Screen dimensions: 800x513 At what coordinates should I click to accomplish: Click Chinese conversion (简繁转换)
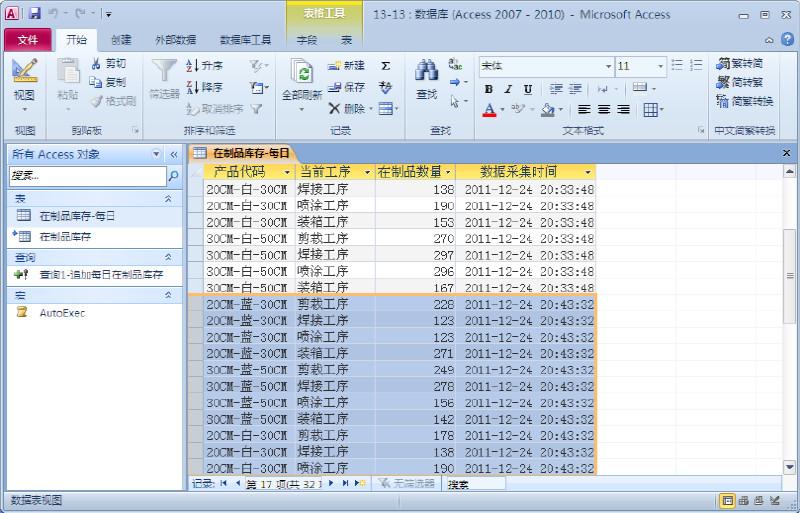point(745,101)
